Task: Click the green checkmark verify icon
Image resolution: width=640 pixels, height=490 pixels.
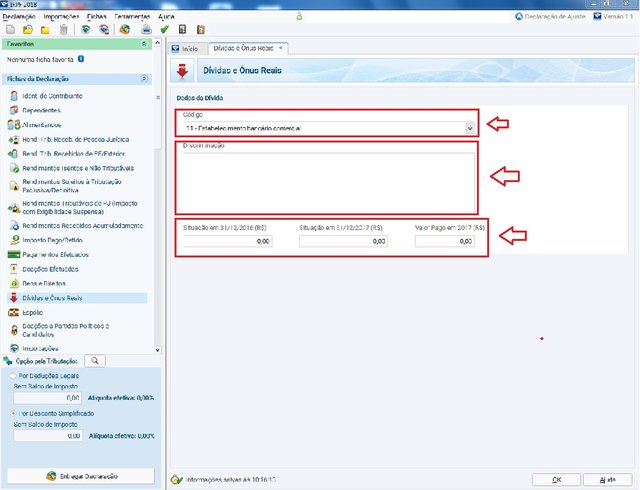Action: [x=164, y=30]
